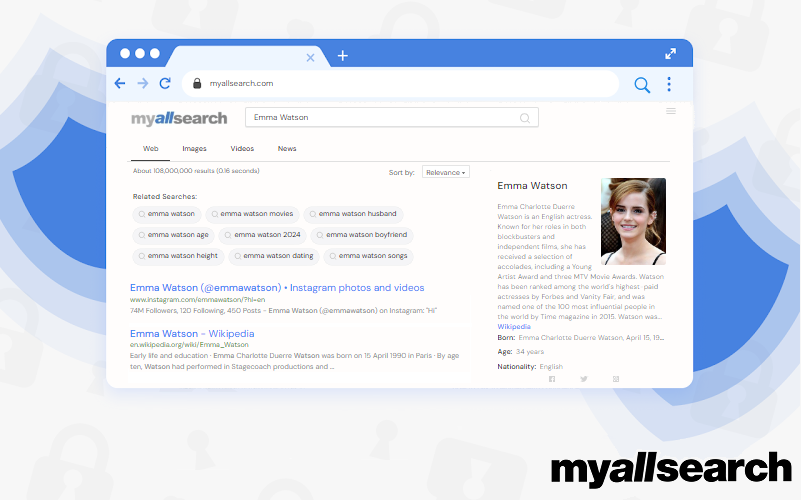
Task: Click the myallsearch.com address bar
Action: point(400,83)
